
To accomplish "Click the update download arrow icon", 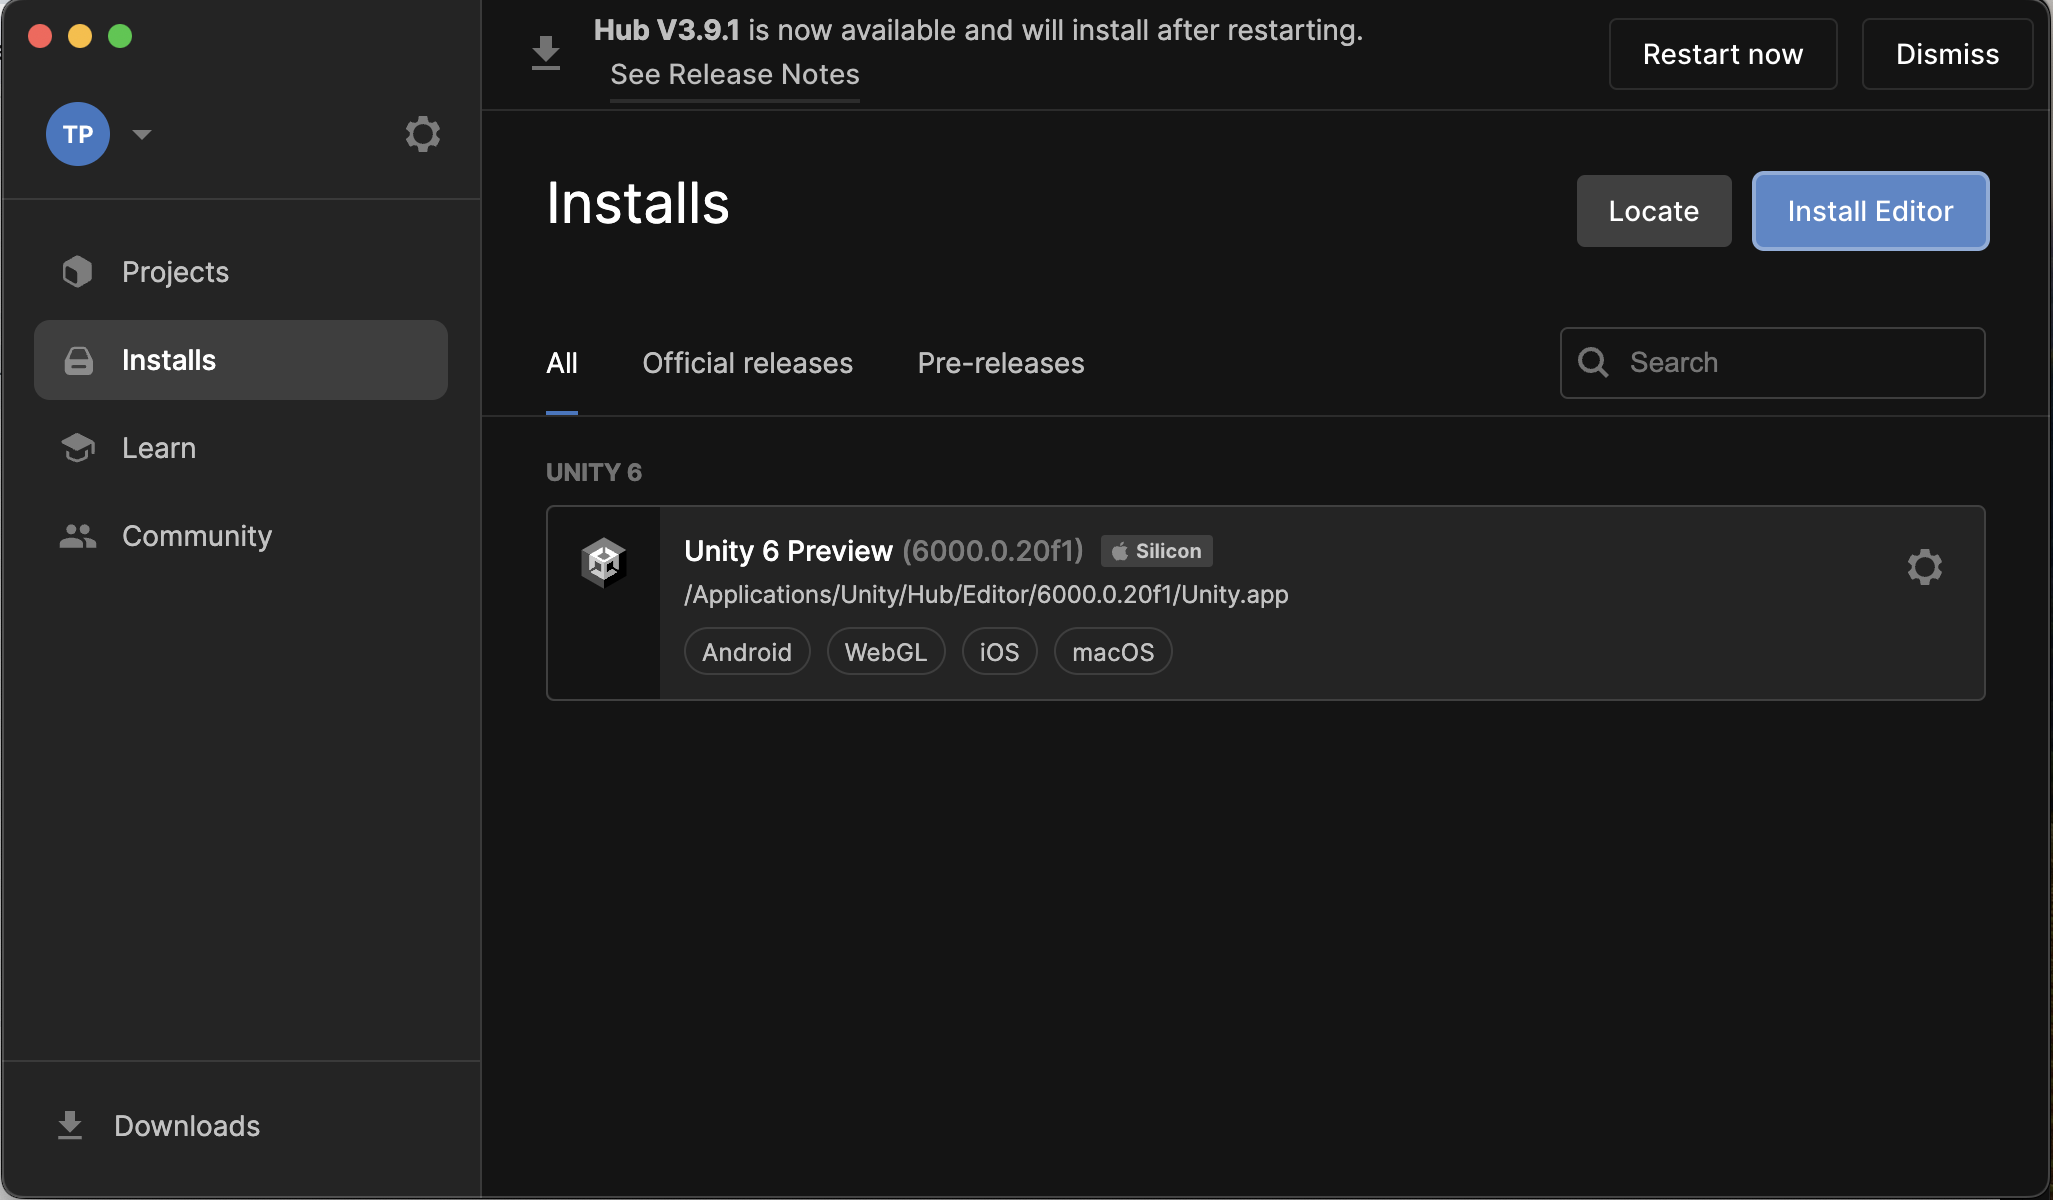I will (x=545, y=53).
